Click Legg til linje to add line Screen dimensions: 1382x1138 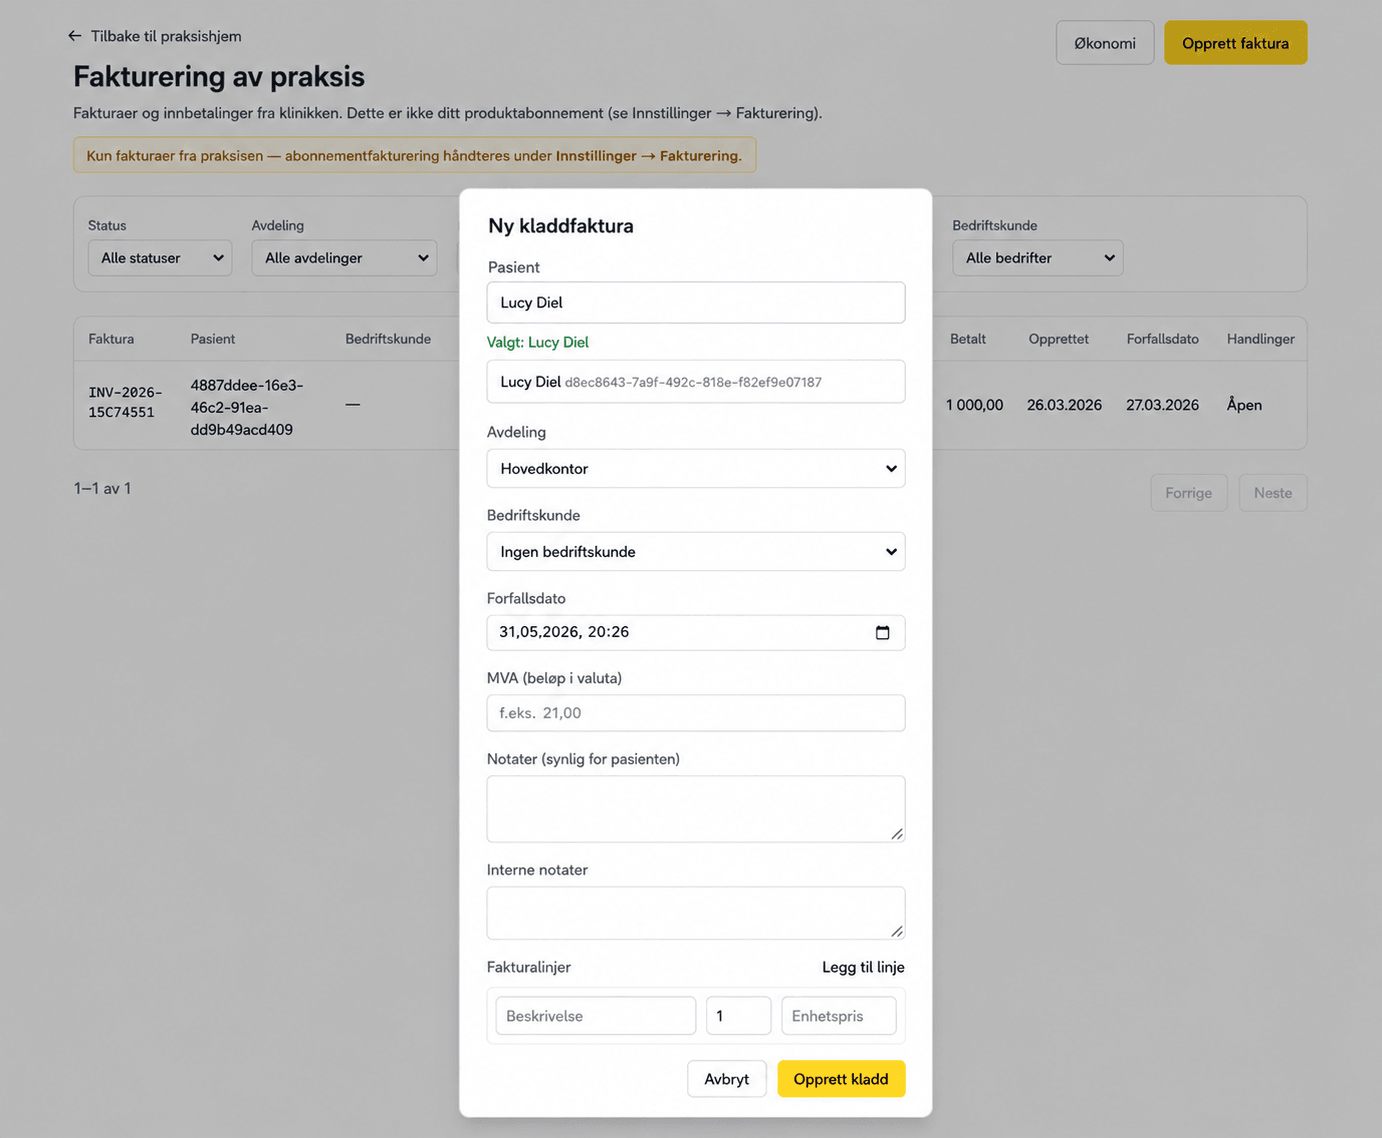pos(863,967)
